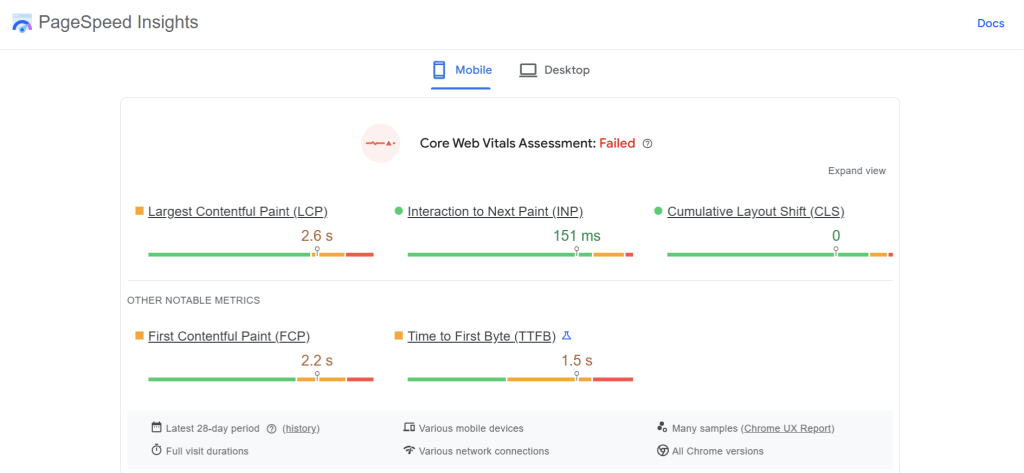The width and height of the screenshot is (1024, 473).
Task: Click Chrome icon beside All Chrome versions
Action: tap(662, 450)
